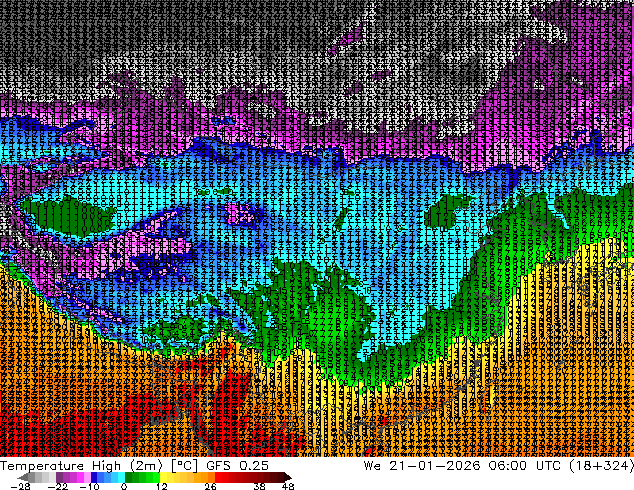Click the bright red legend swatch above 26
Viewport: 634px width, 490px height.
pyautogui.click(x=218, y=477)
